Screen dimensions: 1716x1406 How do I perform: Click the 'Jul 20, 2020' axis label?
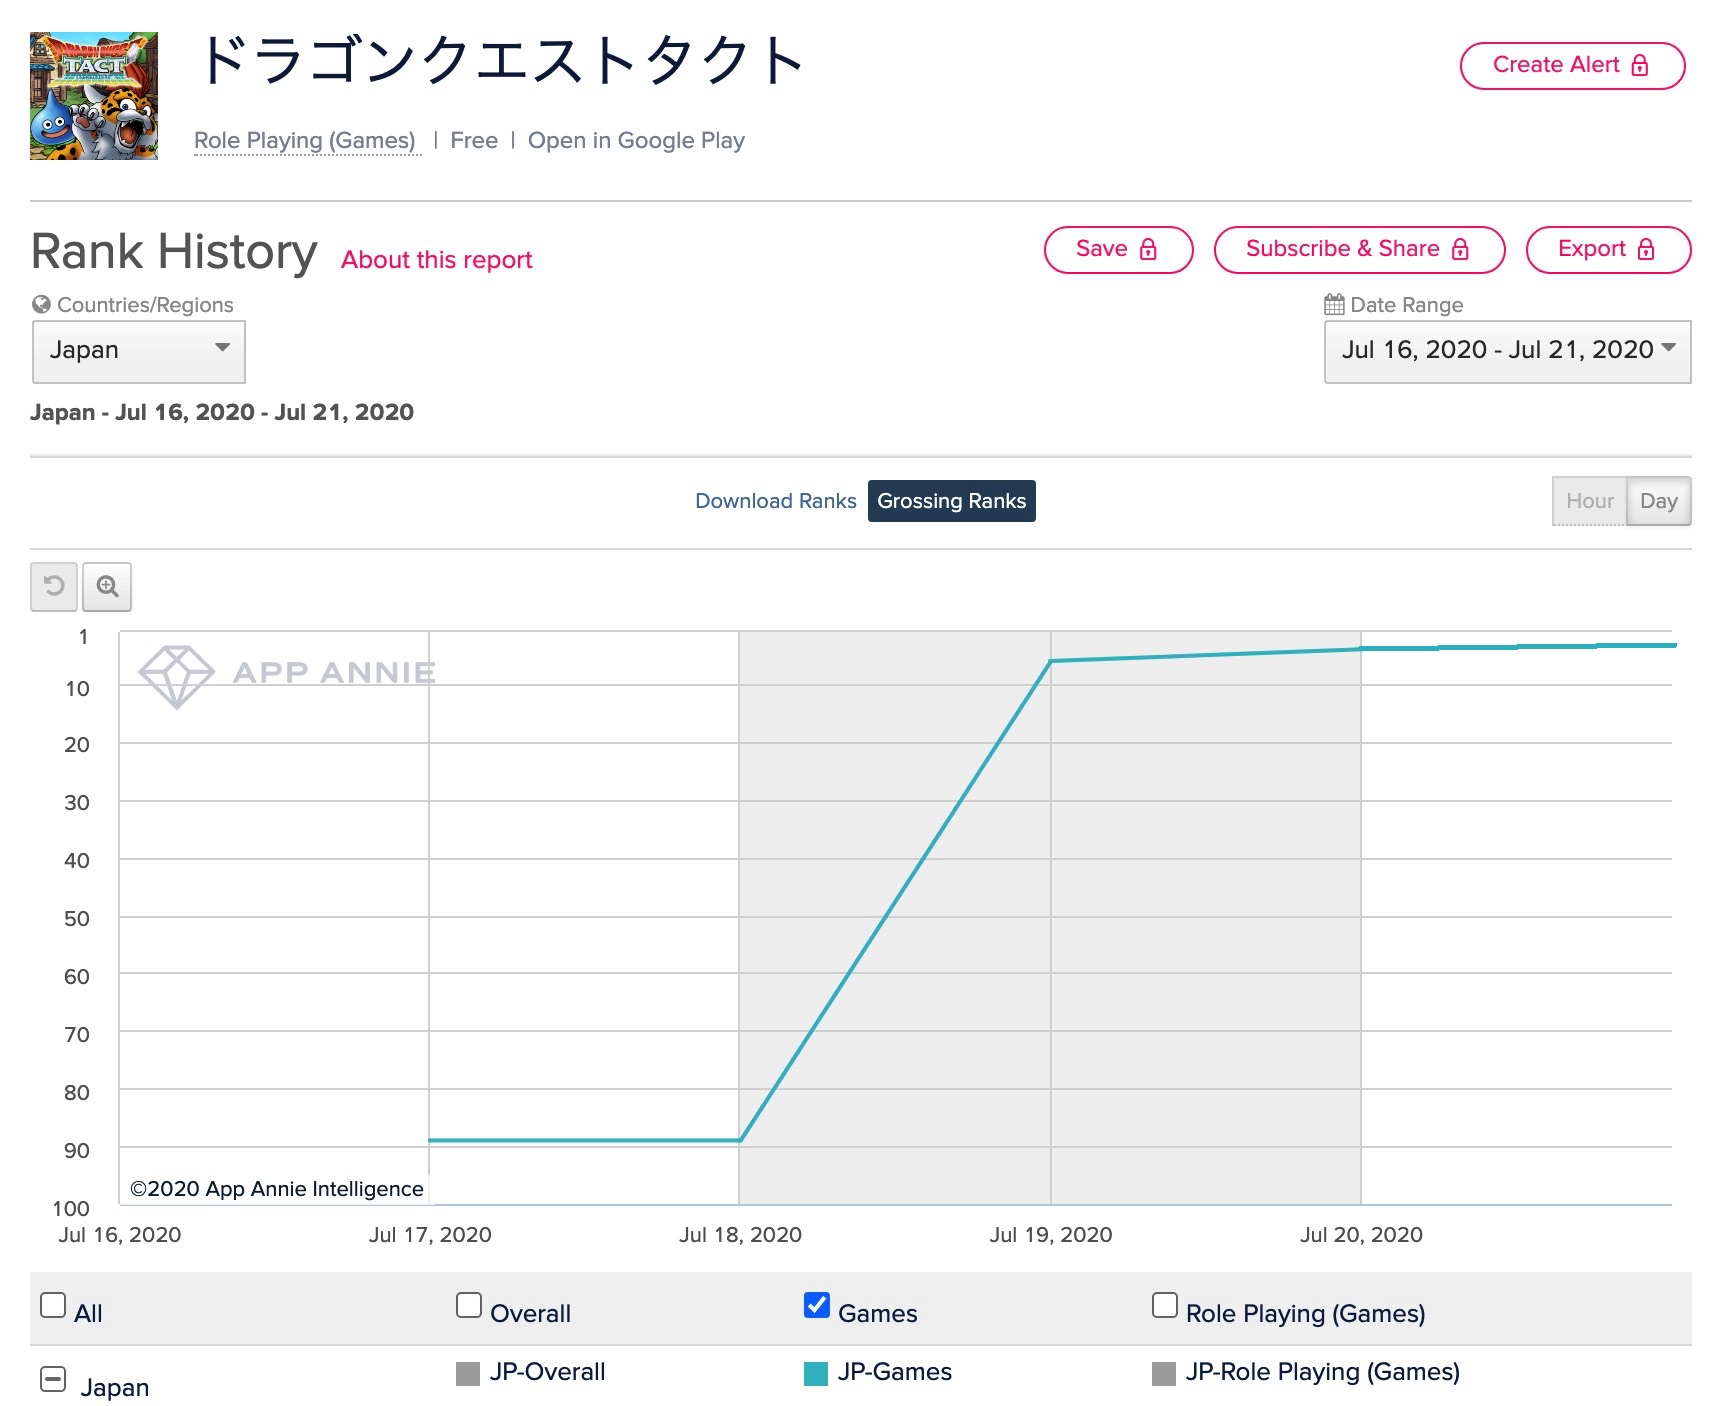point(1361,1235)
